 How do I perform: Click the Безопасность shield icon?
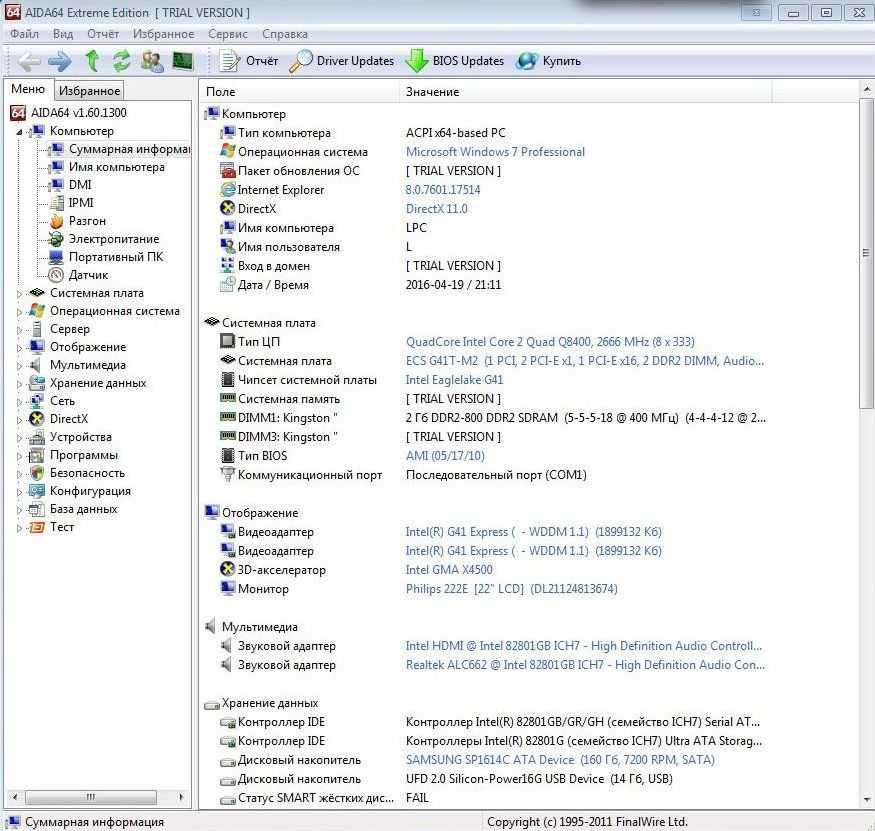(x=37, y=473)
